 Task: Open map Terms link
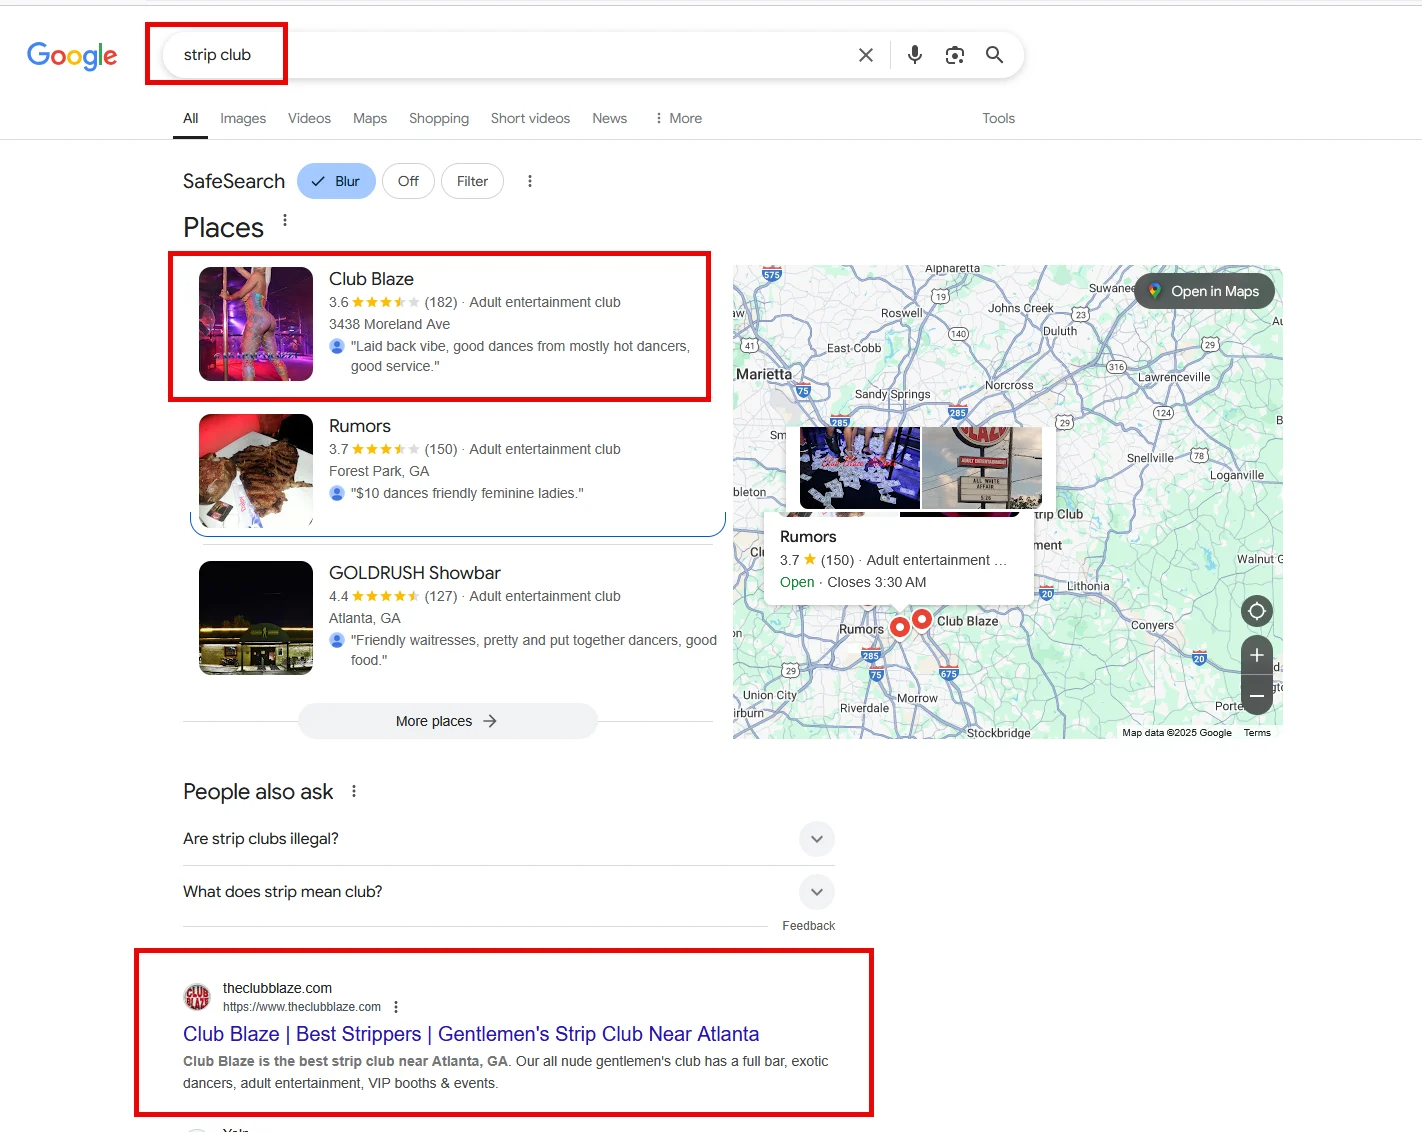[1257, 733]
